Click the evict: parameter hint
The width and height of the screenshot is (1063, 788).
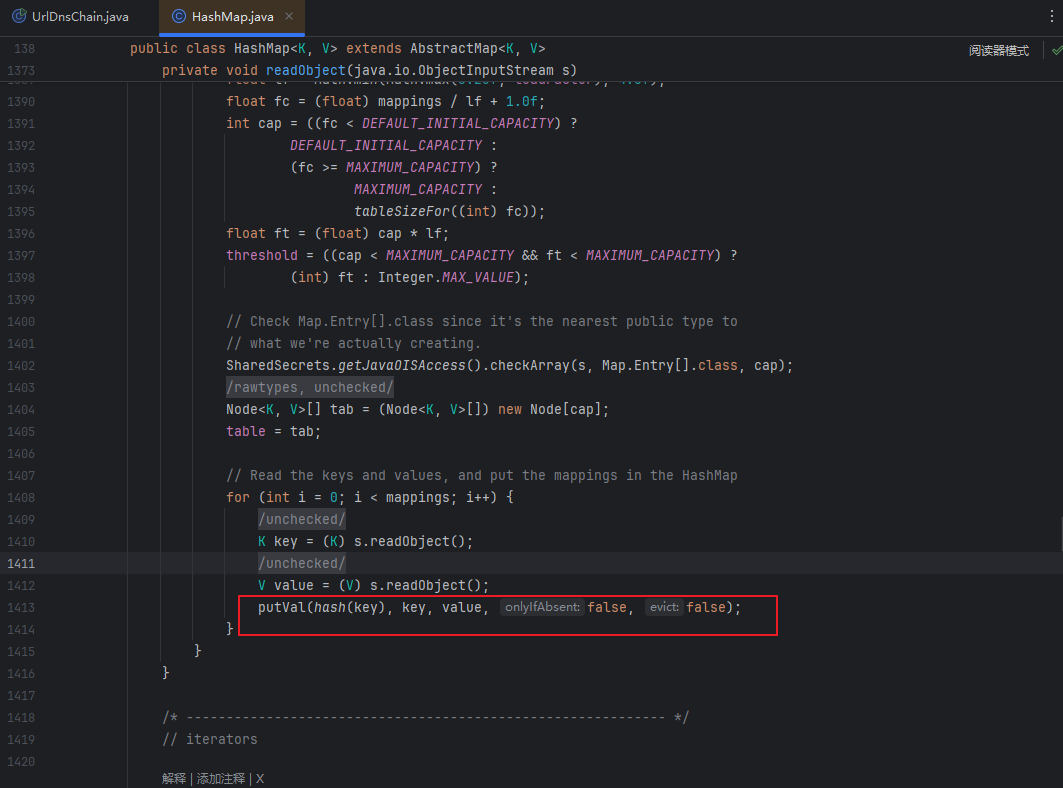pyautogui.click(x=664, y=607)
